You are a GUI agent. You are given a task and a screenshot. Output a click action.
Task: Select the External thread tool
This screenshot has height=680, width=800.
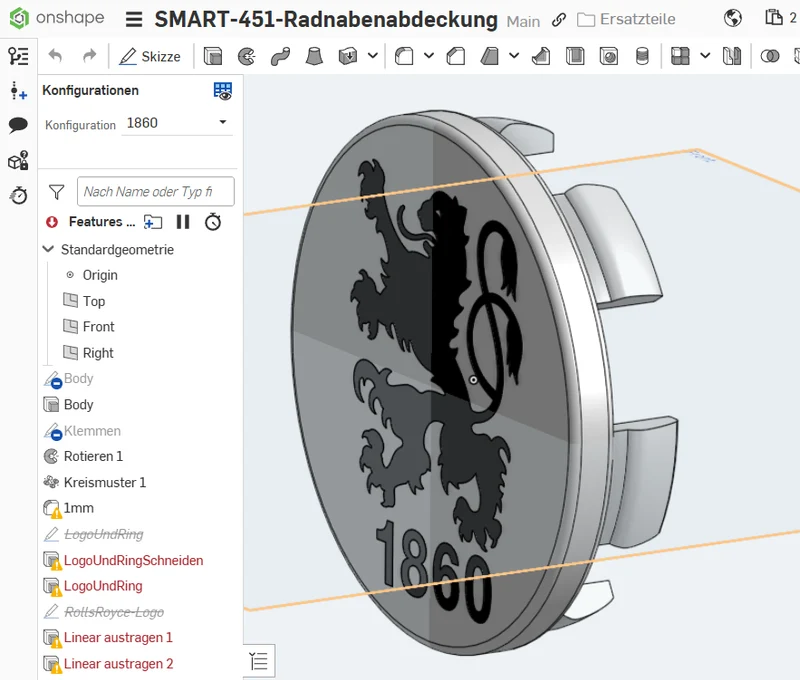tap(642, 56)
